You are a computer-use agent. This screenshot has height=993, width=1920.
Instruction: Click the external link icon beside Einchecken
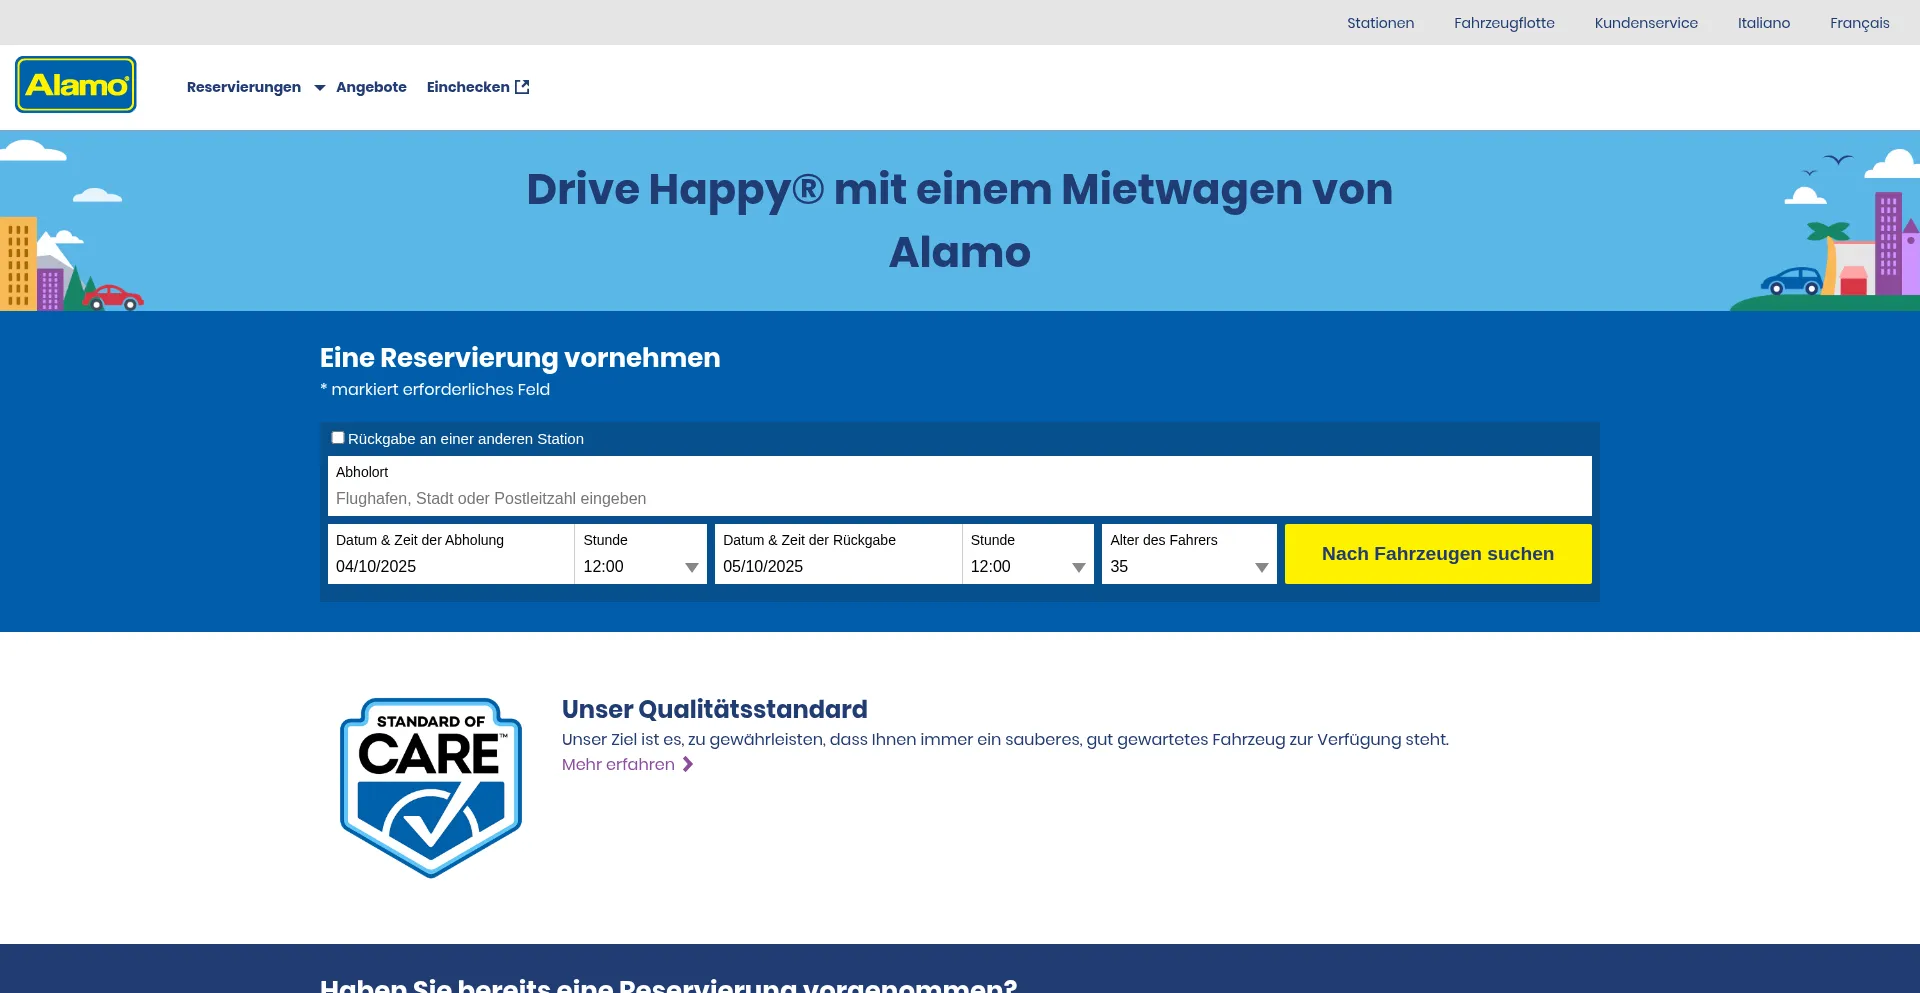click(522, 87)
